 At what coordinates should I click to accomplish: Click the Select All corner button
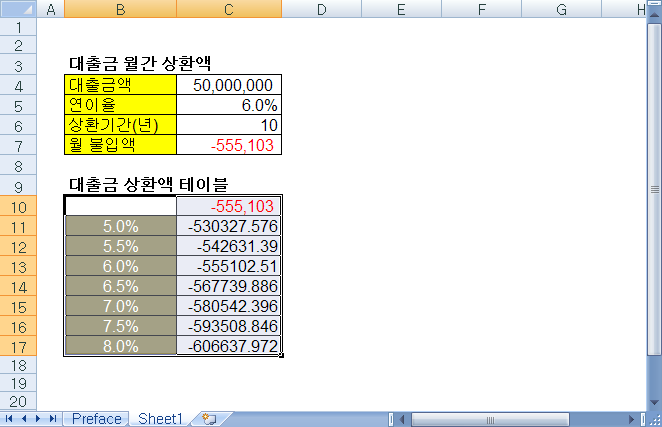click(x=18, y=8)
